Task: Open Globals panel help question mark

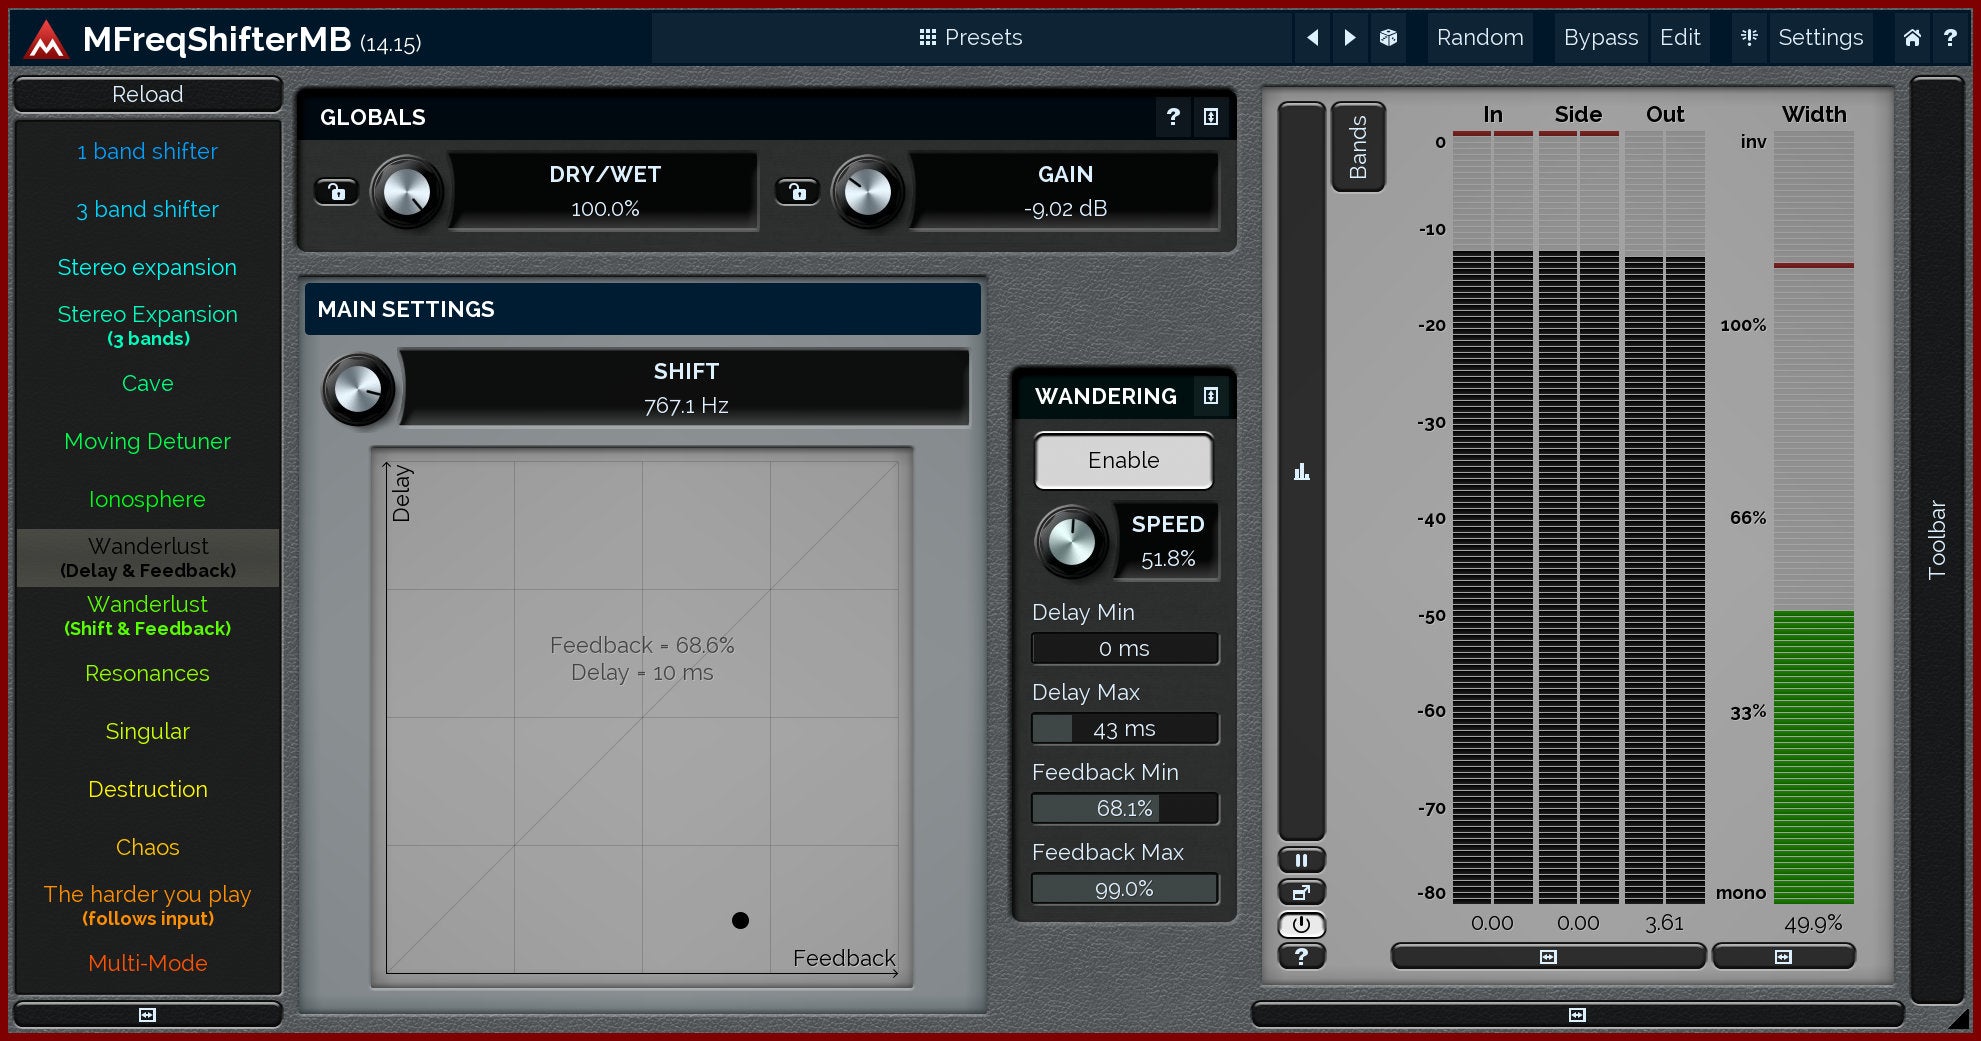Action: click(1173, 117)
